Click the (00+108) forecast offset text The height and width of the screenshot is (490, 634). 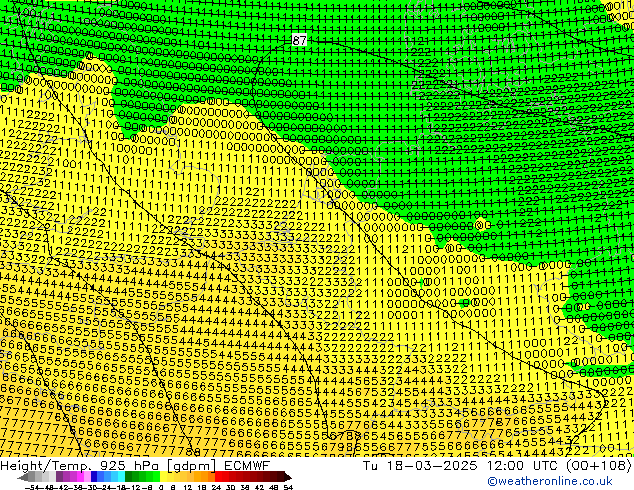click(598, 466)
